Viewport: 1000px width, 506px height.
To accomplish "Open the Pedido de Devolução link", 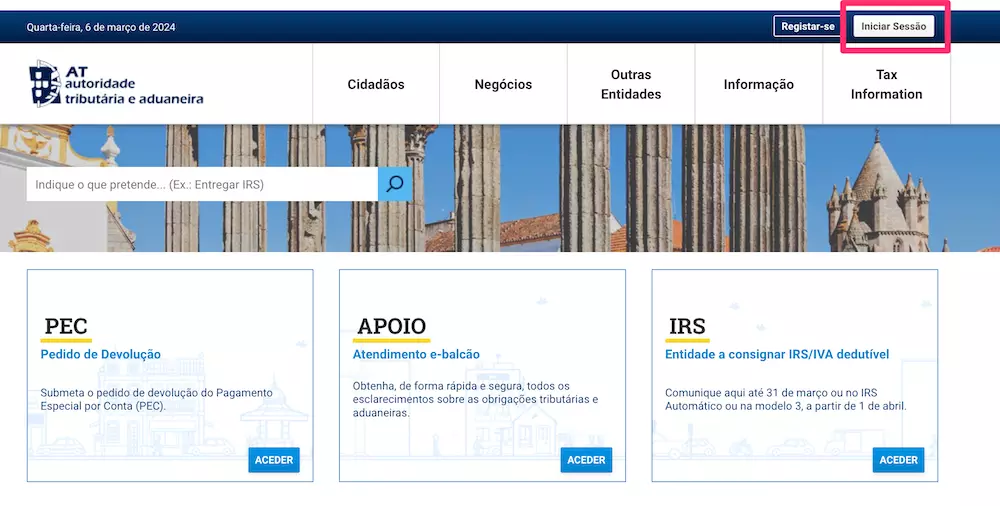I will click(101, 354).
